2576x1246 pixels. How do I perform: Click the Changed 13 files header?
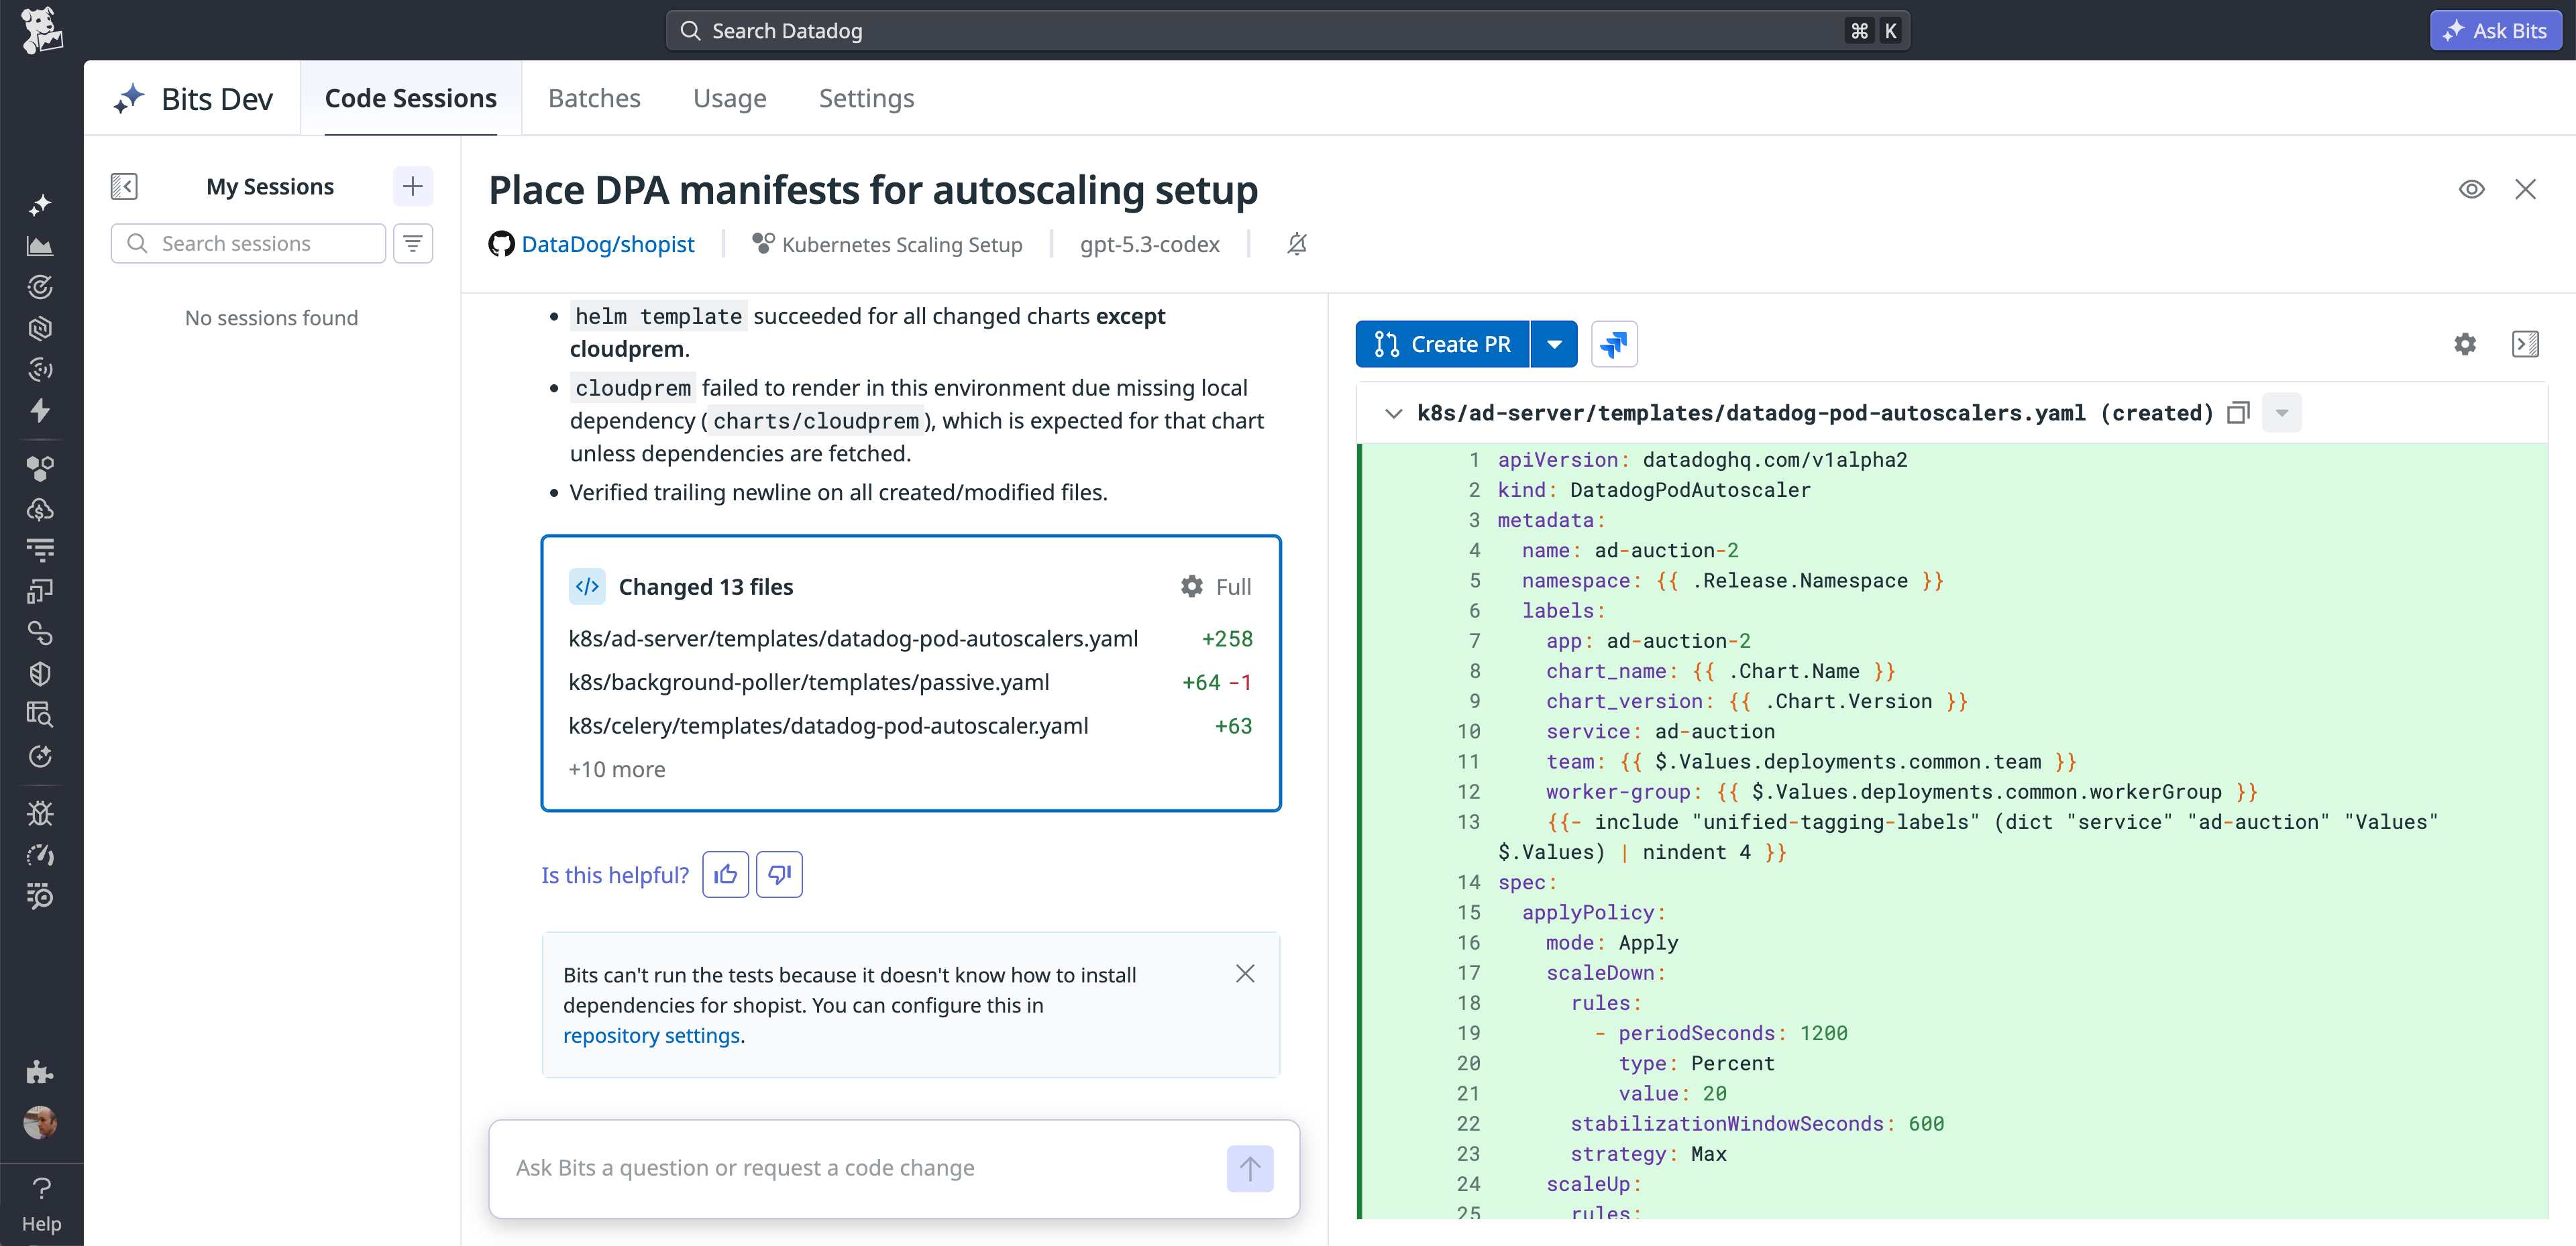pos(705,587)
